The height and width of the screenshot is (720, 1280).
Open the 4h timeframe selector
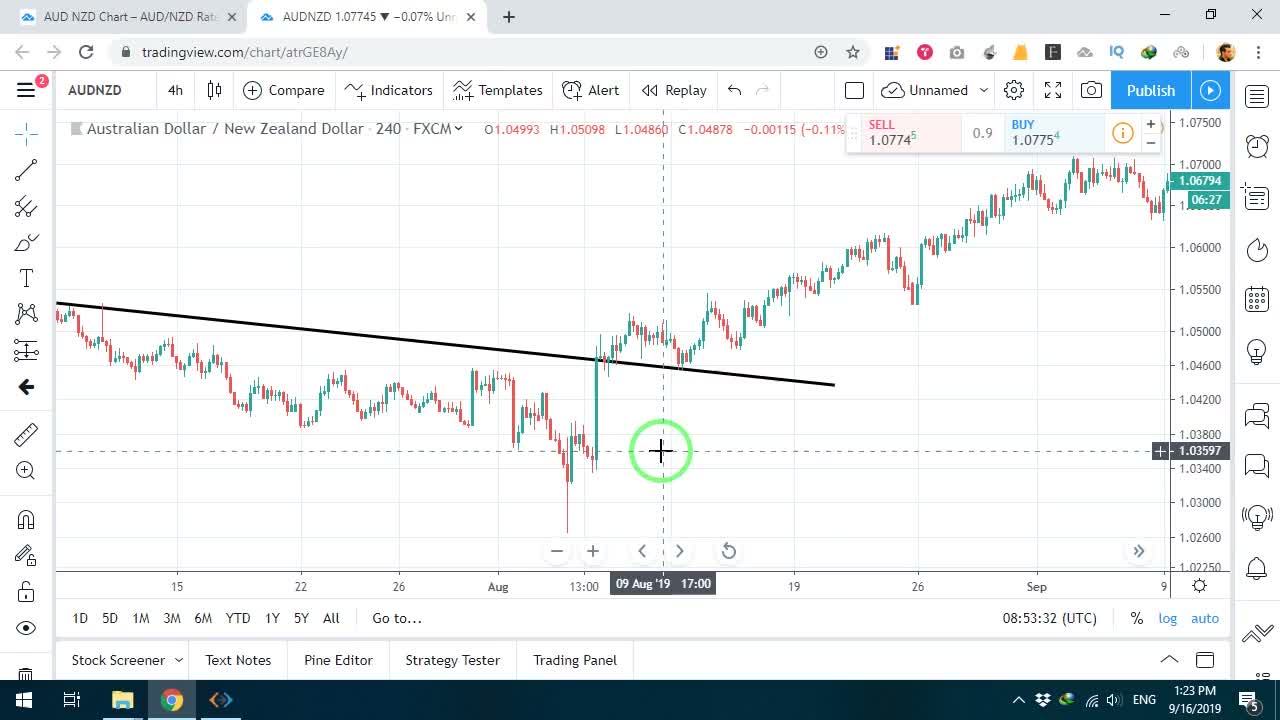[175, 90]
